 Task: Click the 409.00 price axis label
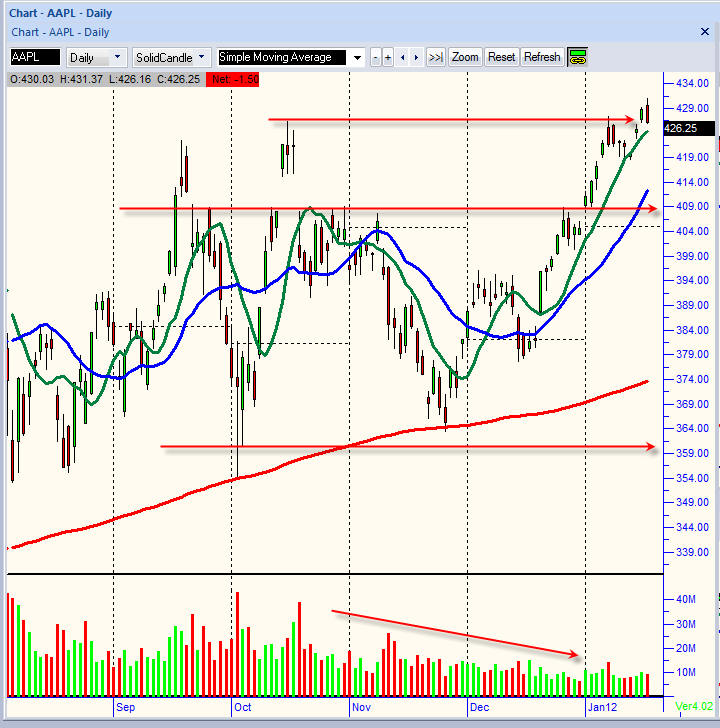[692, 206]
